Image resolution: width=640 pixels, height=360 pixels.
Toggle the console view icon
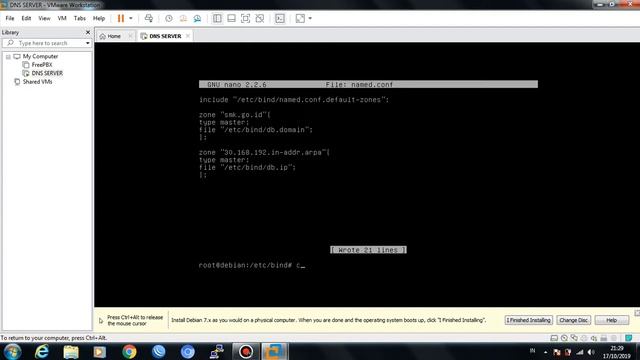pos(280,18)
